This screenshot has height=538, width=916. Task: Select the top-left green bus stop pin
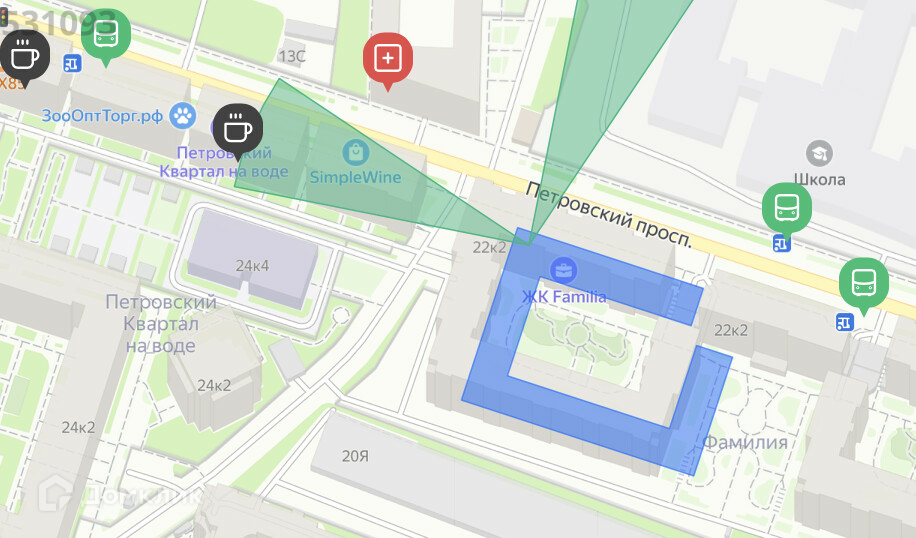[x=106, y=35]
